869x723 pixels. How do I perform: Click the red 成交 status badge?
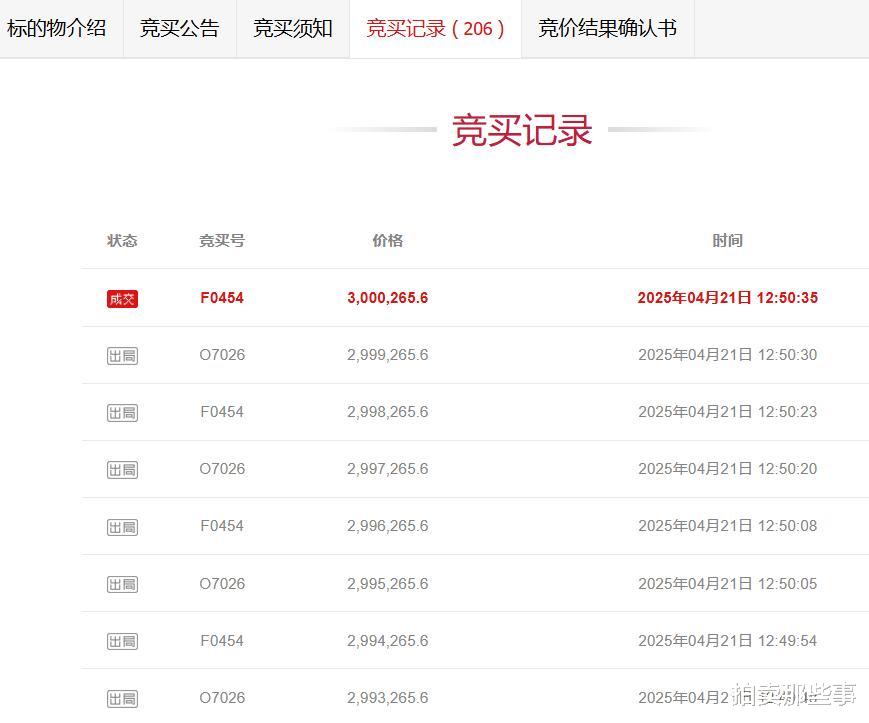122,299
